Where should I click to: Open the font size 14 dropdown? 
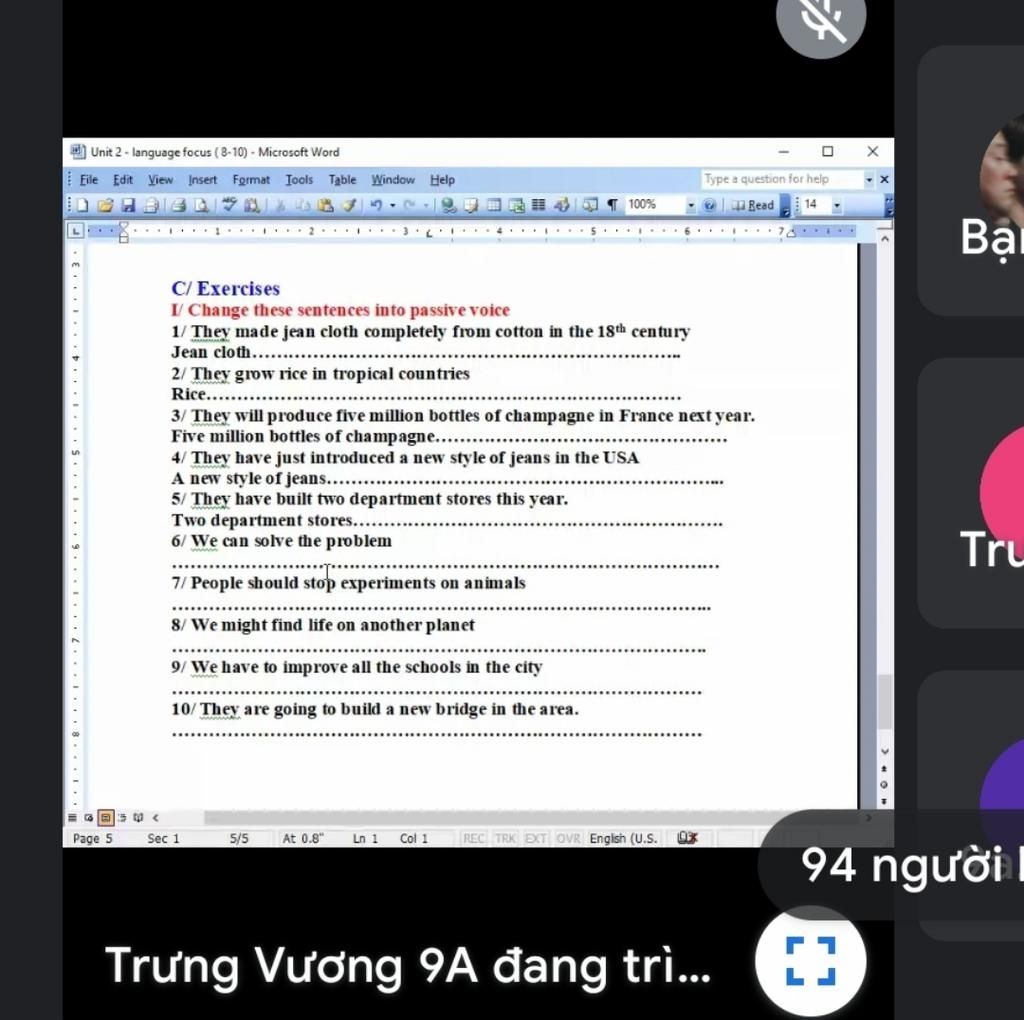click(x=837, y=205)
